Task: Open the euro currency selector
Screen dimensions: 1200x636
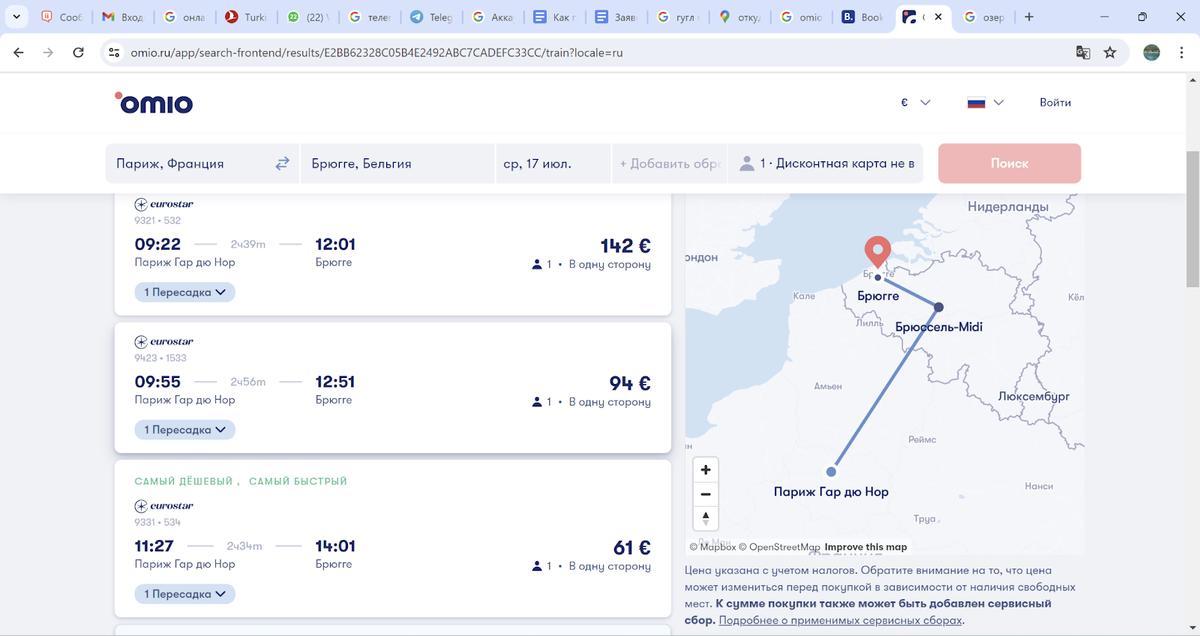Action: (916, 102)
